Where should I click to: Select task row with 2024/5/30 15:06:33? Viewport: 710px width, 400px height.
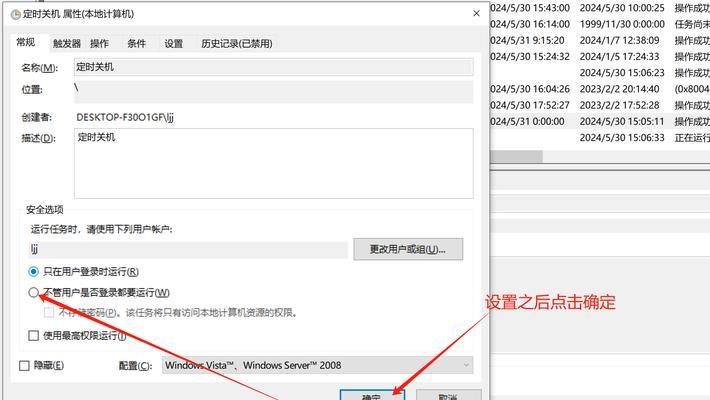pyautogui.click(x=600, y=138)
